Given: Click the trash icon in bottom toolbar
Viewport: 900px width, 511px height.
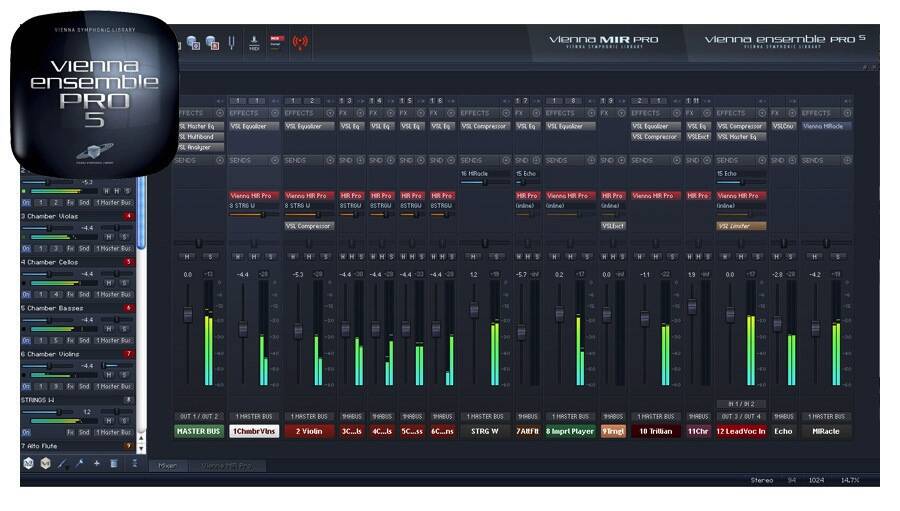Looking at the screenshot, I should pyautogui.click(x=114, y=463).
